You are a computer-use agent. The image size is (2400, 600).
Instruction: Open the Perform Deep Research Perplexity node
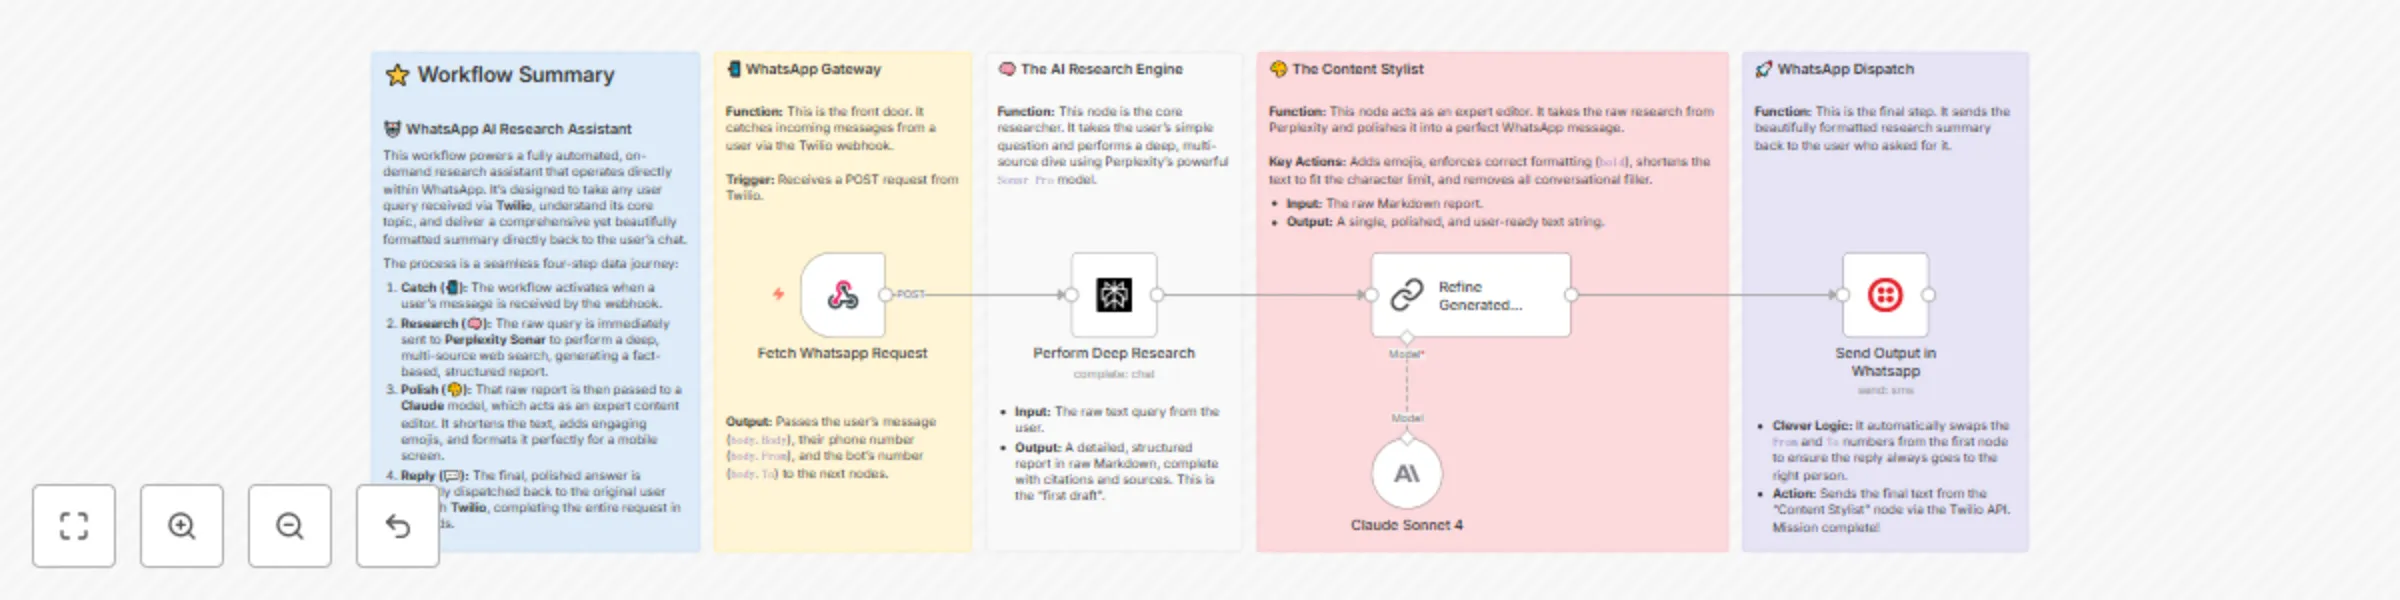pyautogui.click(x=1113, y=295)
